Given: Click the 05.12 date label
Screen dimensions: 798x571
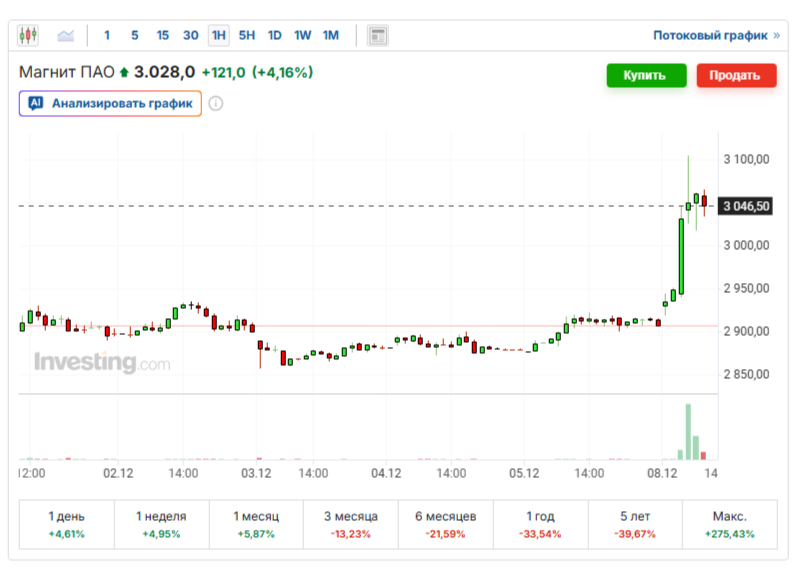Looking at the screenshot, I should click(x=524, y=473).
